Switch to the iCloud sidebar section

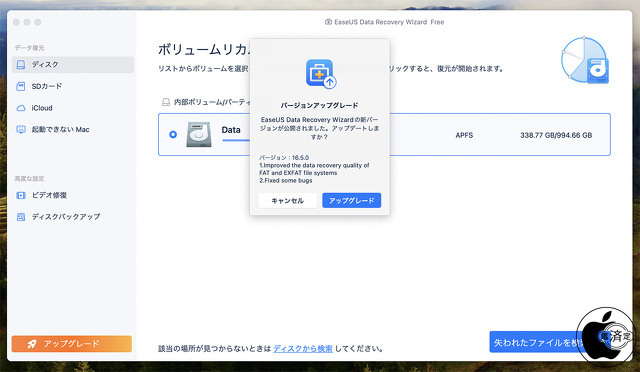pyautogui.click(x=73, y=108)
